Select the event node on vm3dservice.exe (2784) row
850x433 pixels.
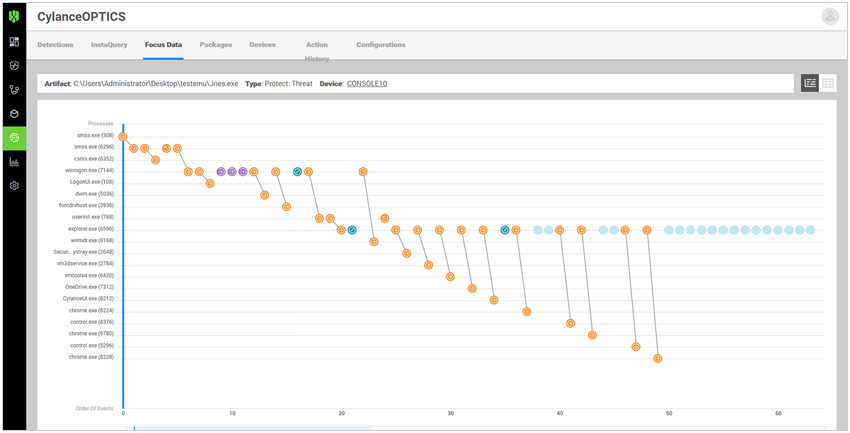pos(428,265)
